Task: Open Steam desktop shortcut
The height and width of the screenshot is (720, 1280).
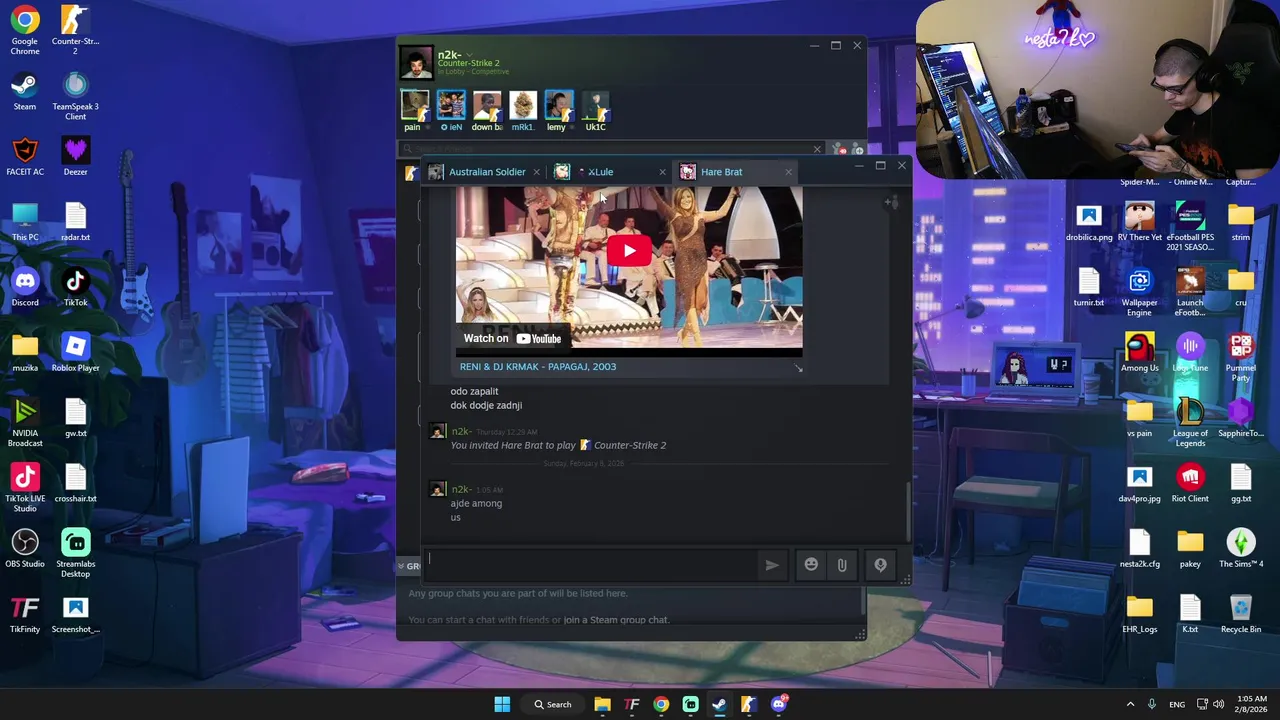Action: [25, 92]
